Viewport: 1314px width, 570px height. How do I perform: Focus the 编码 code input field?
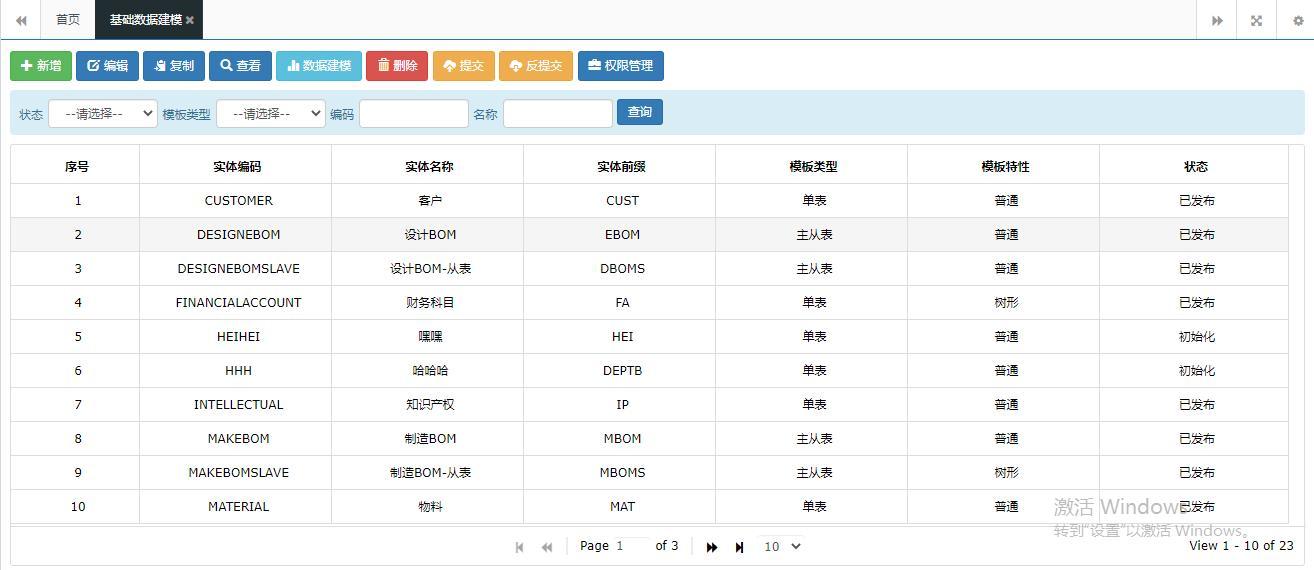(414, 114)
